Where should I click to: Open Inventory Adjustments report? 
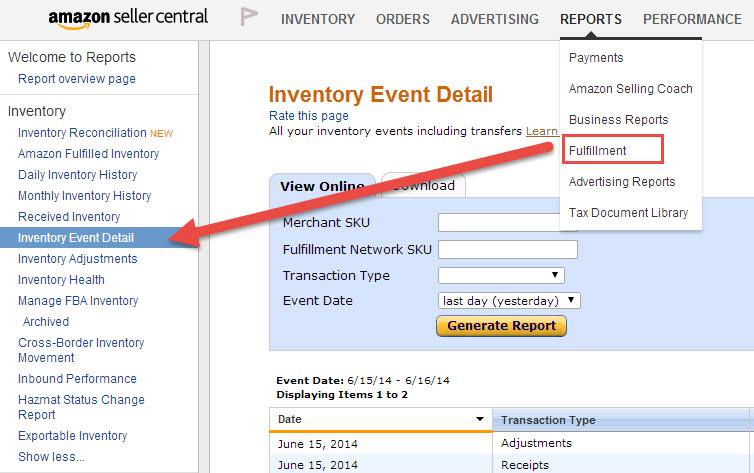coord(77,259)
